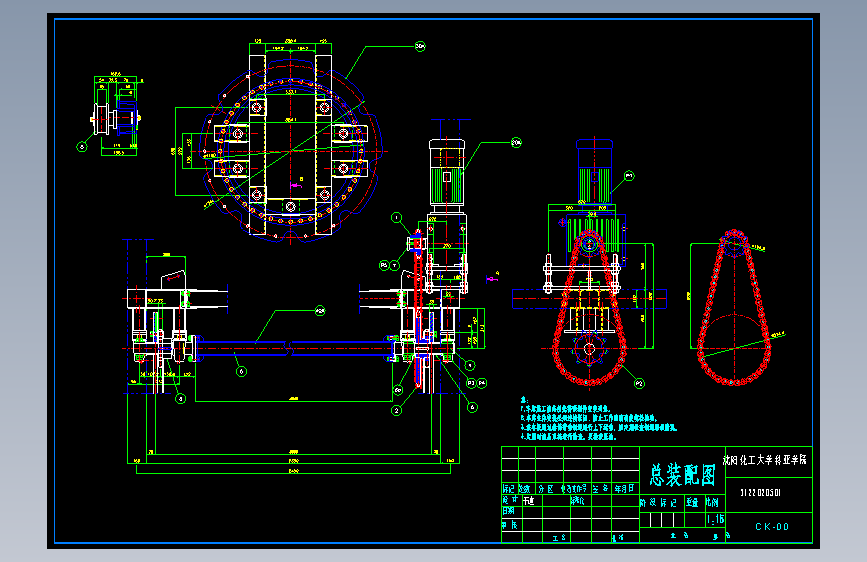Select the P5 part balloon
This screenshot has width=867, height=562.
[x=384, y=266]
